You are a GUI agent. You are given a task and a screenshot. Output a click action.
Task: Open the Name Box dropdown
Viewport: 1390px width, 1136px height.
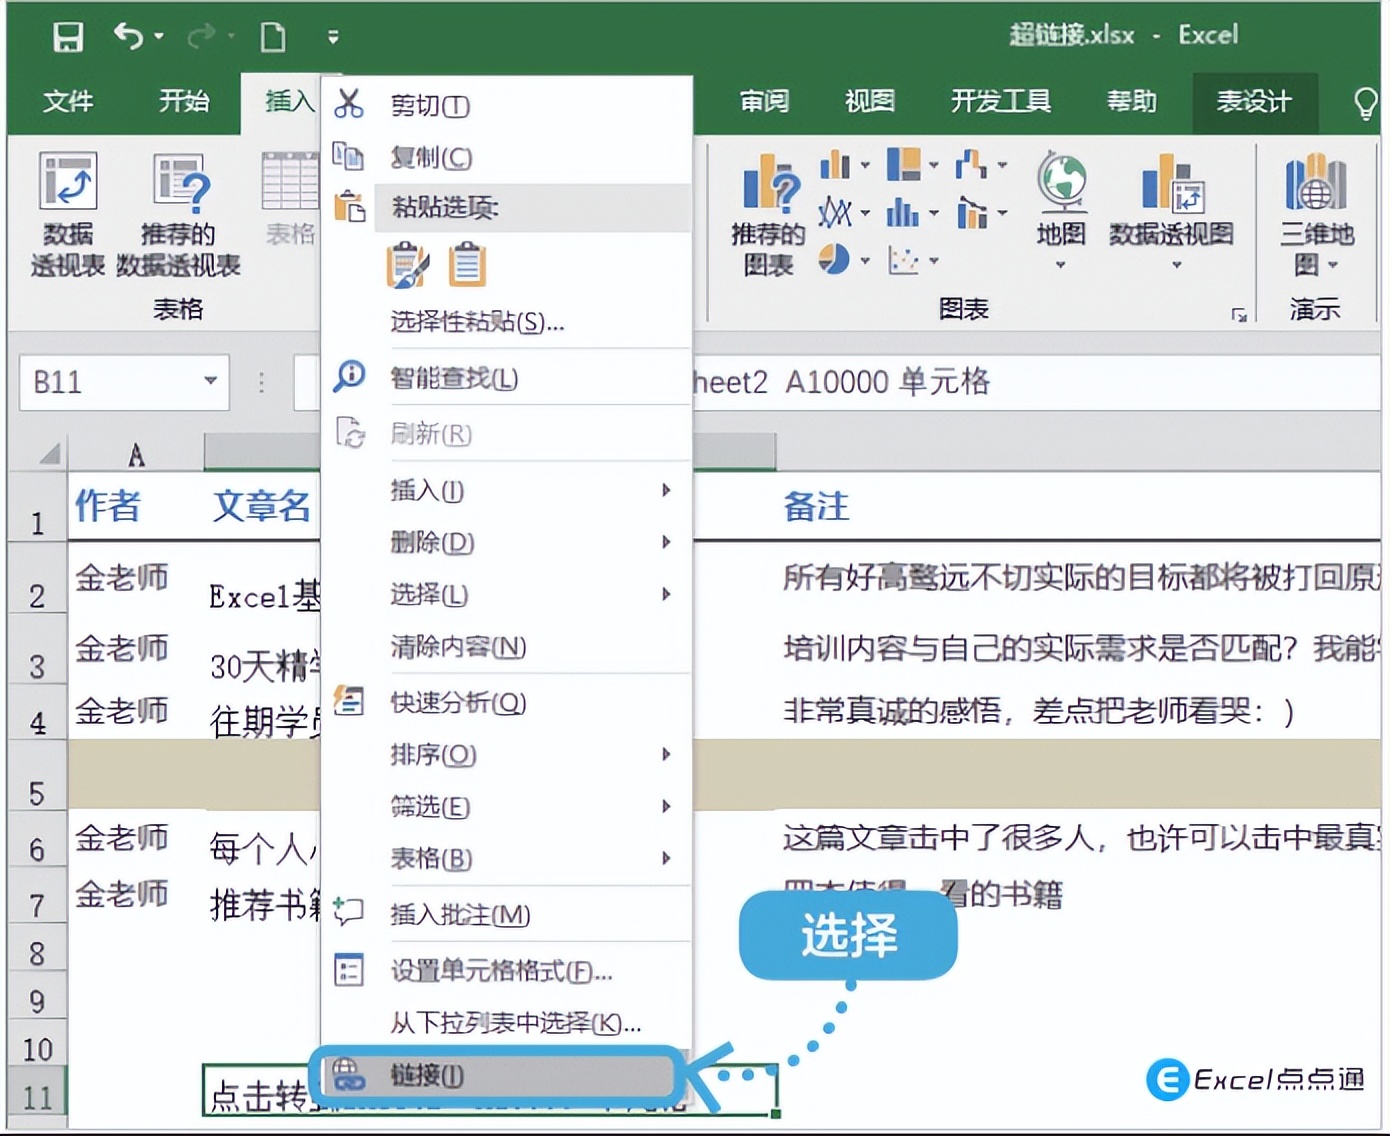(x=211, y=382)
